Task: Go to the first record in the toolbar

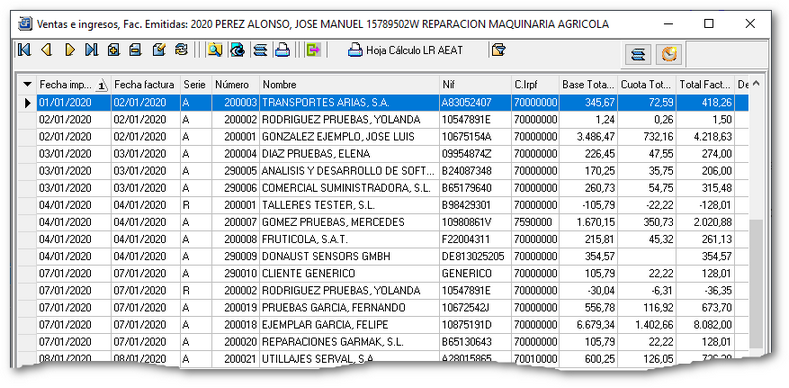Action: (24, 50)
